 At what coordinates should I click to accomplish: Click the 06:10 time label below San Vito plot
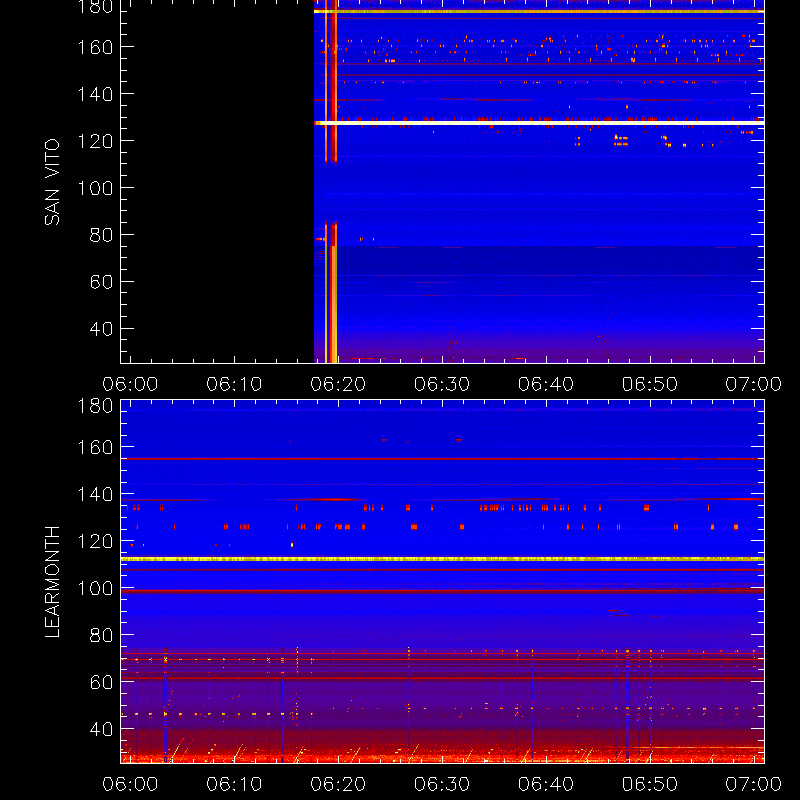[234, 384]
